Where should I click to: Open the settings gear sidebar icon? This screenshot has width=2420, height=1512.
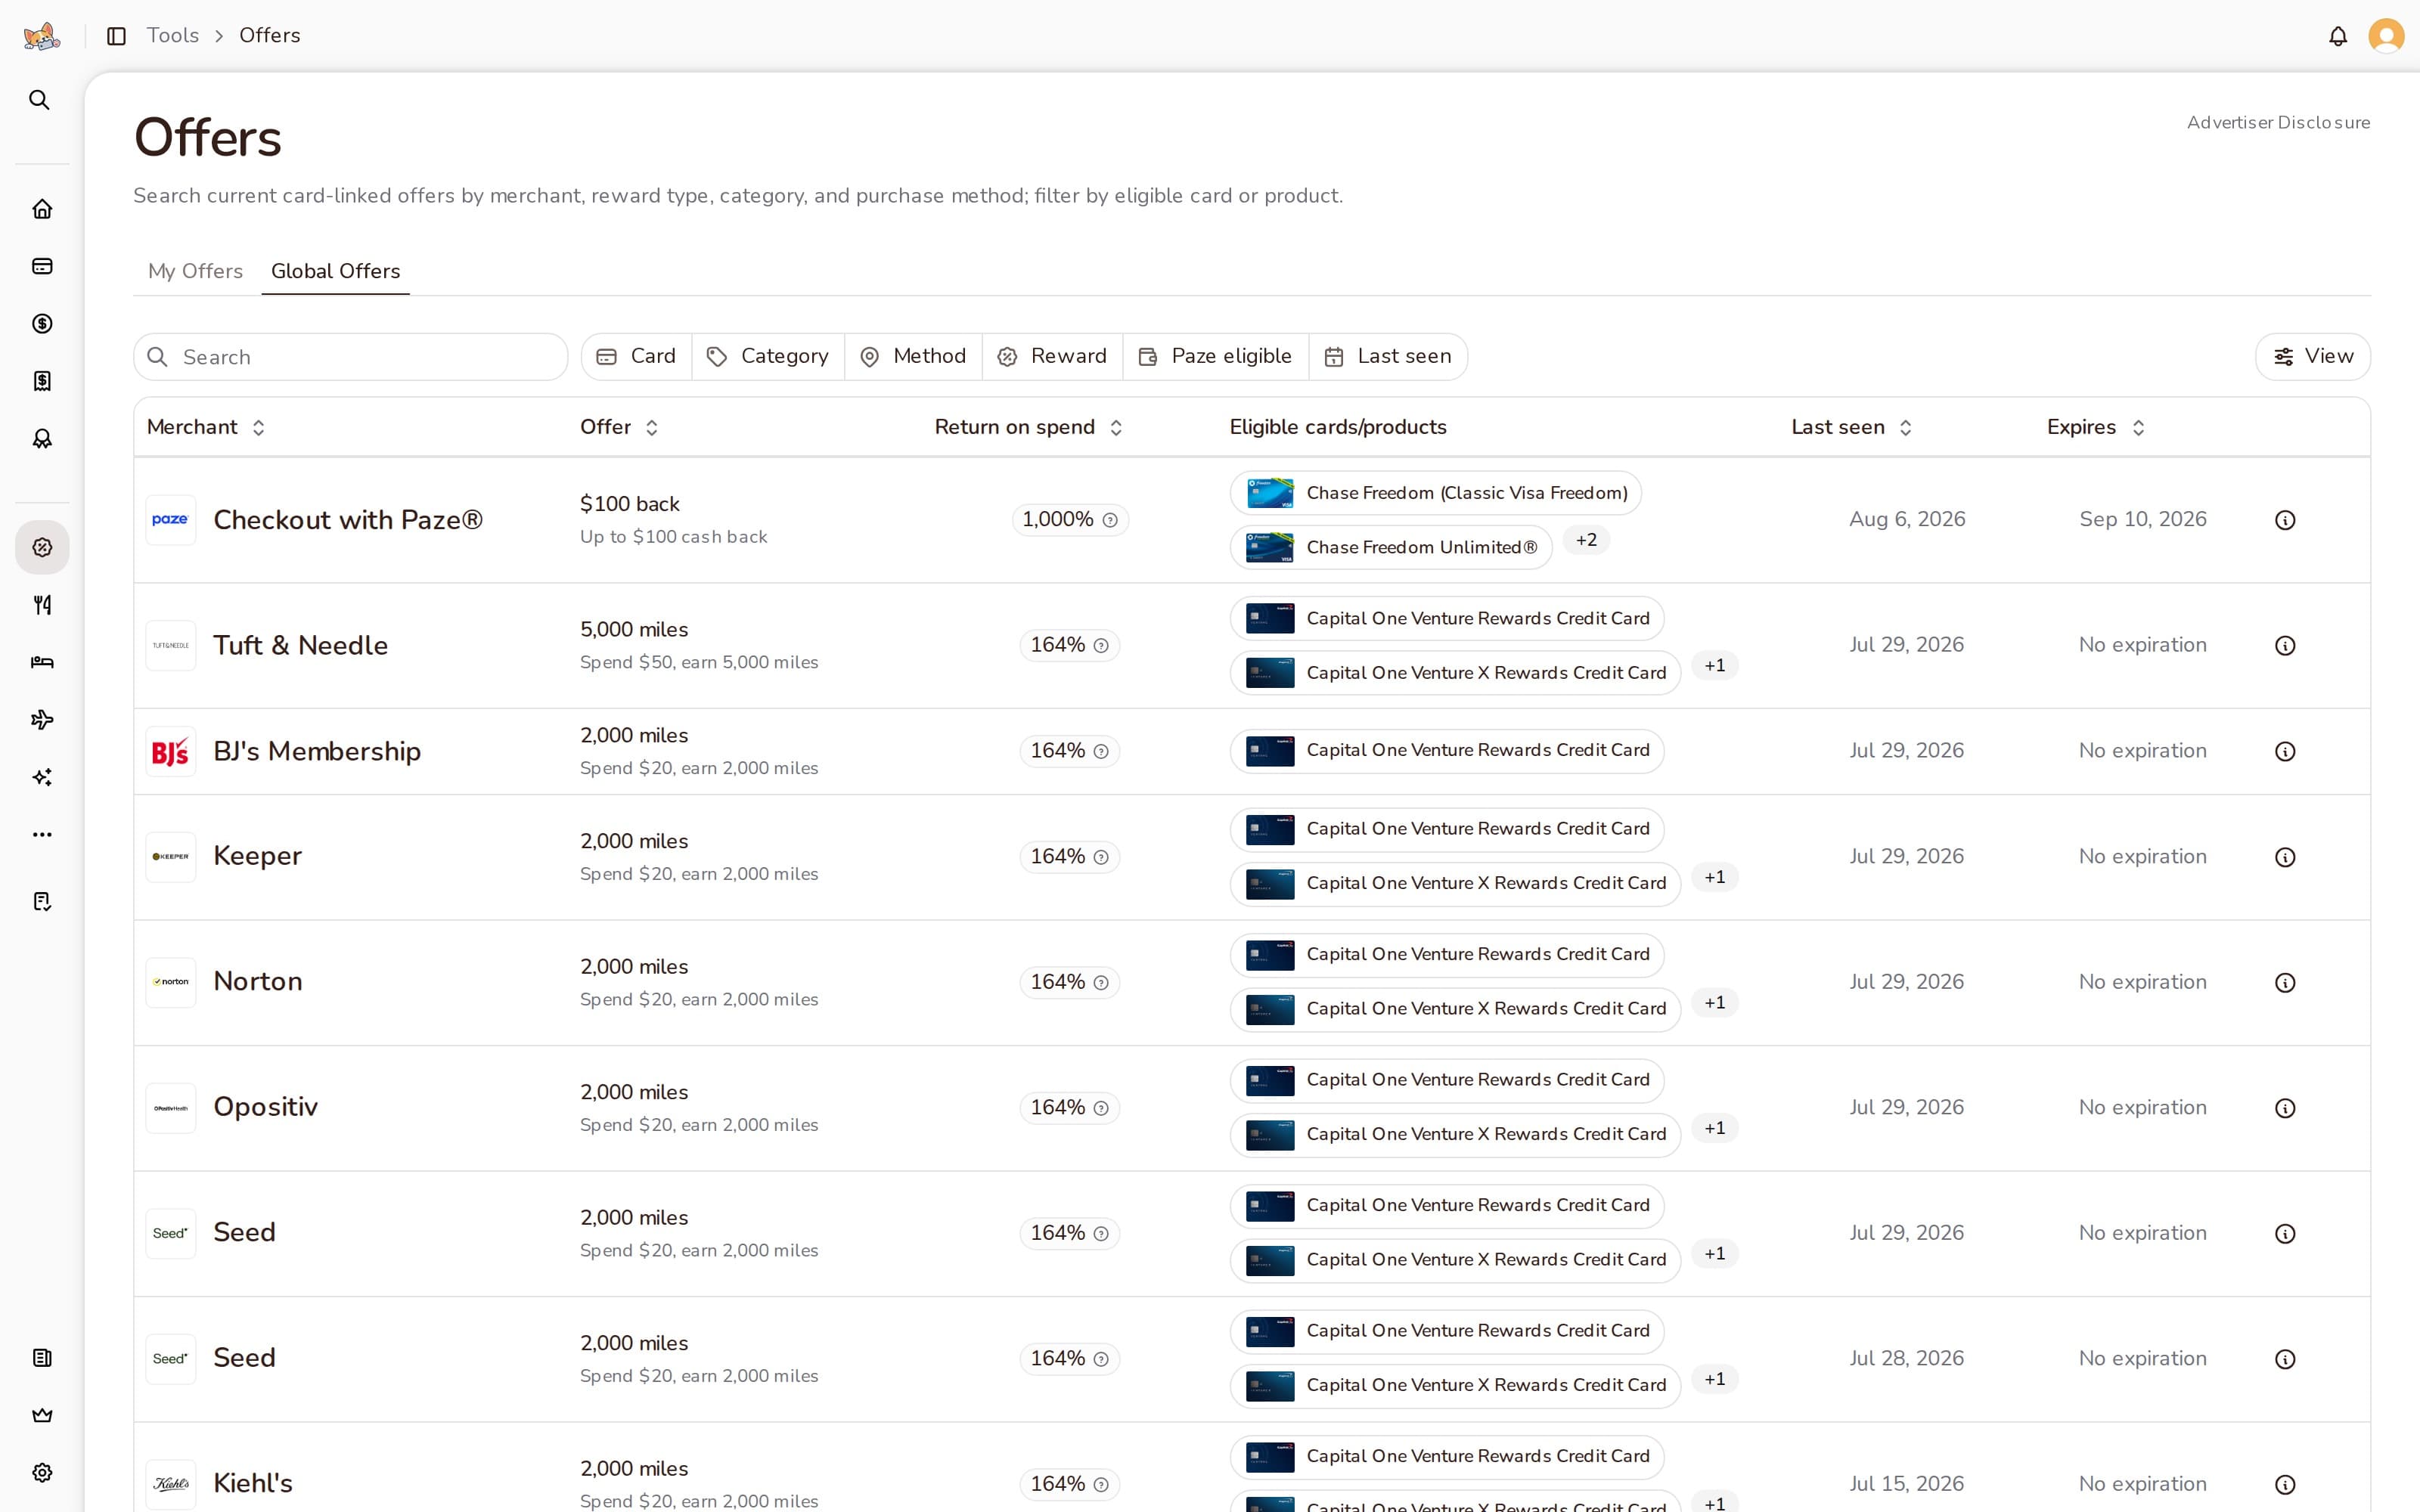42,1473
